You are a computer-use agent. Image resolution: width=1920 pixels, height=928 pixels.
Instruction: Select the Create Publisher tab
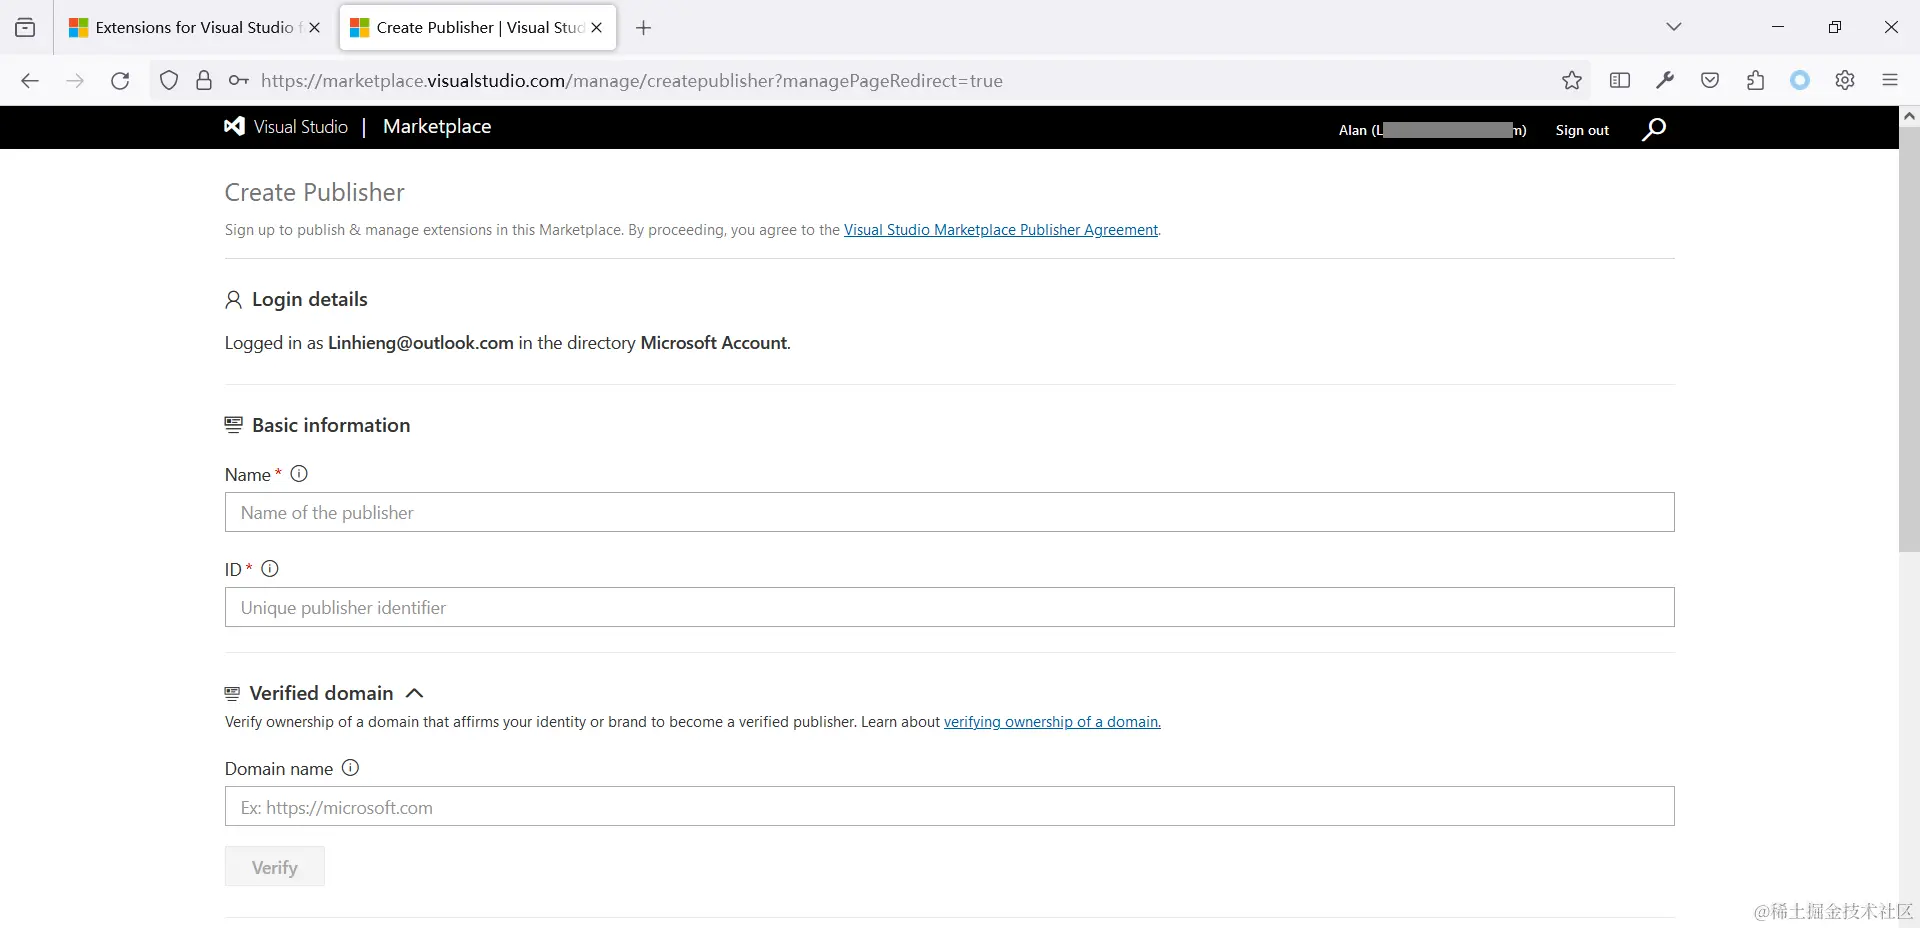[478, 28]
